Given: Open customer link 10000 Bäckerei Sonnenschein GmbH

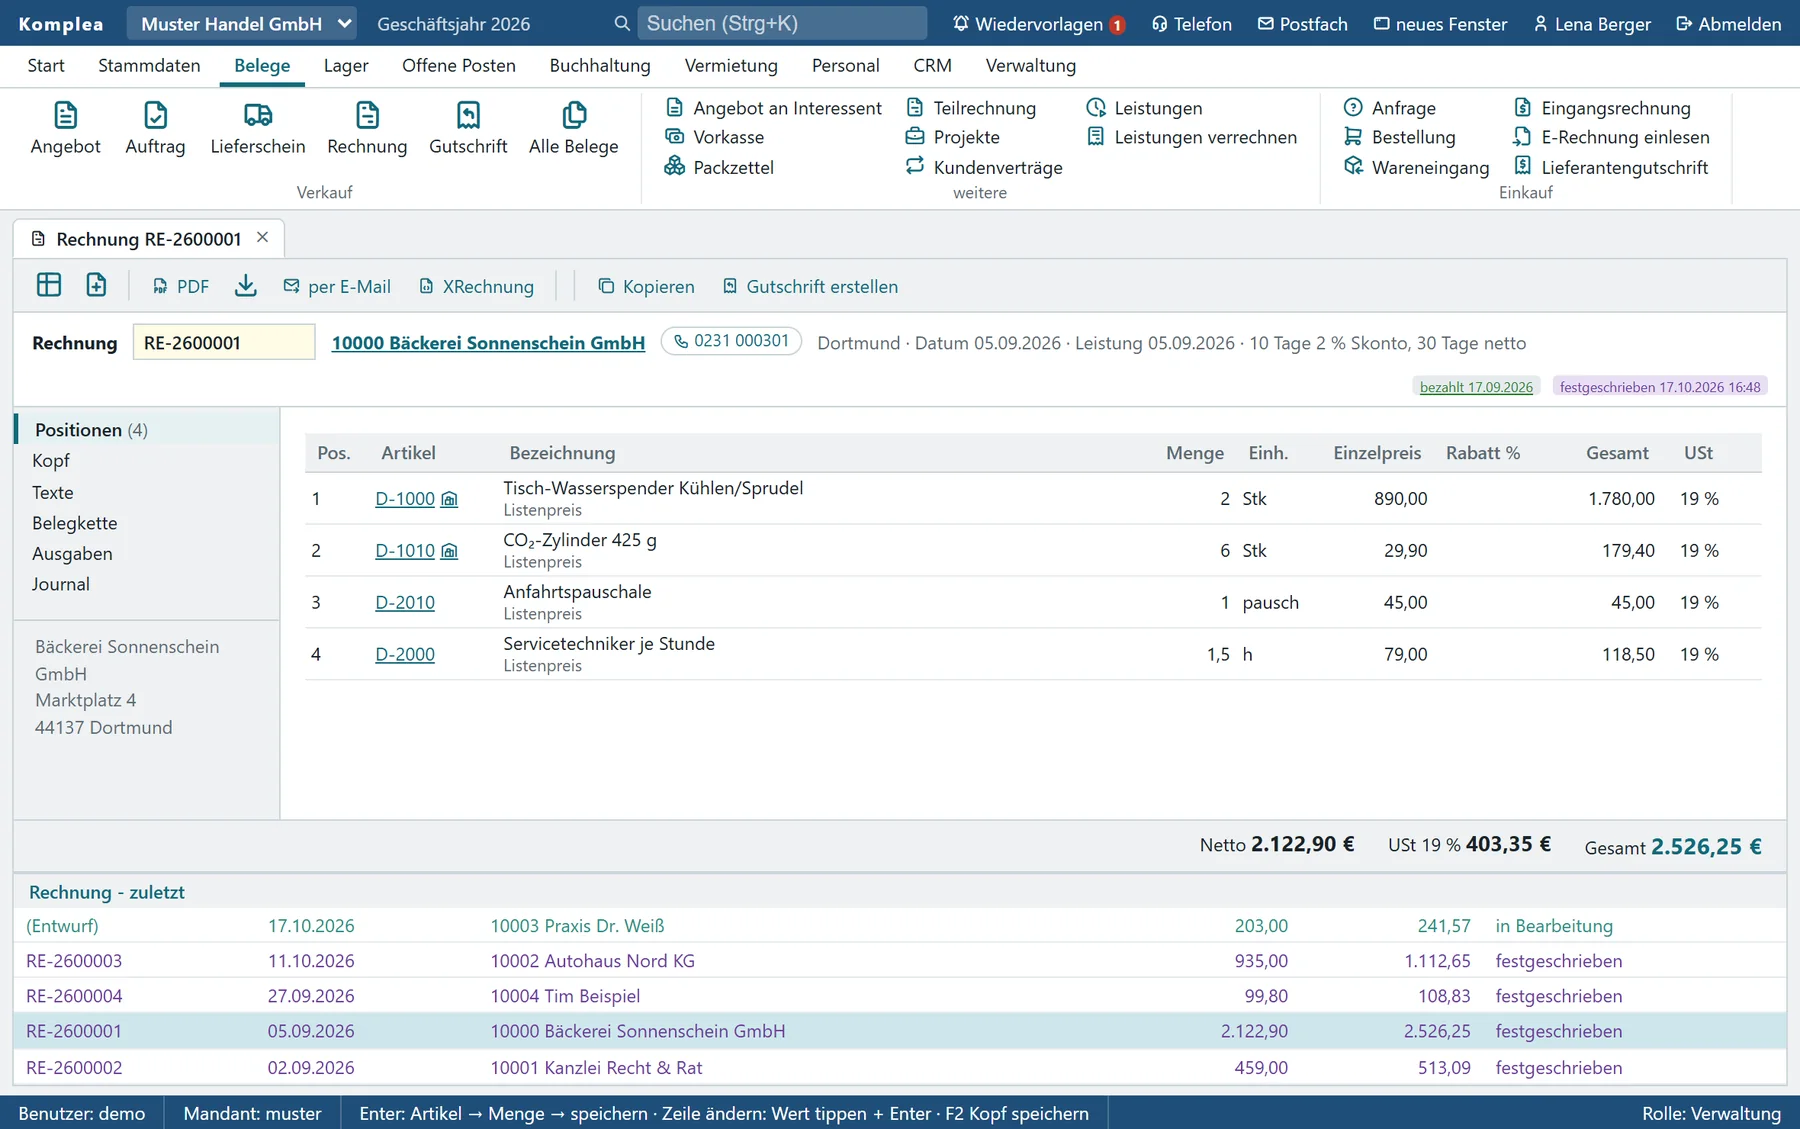Looking at the screenshot, I should point(488,343).
